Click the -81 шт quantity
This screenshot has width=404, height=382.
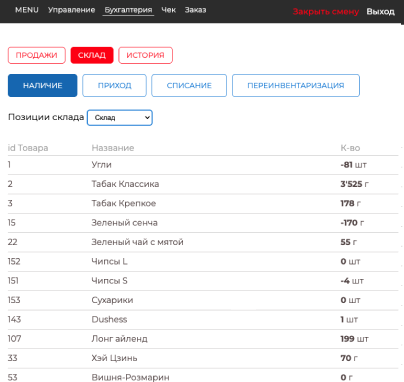[353, 165]
